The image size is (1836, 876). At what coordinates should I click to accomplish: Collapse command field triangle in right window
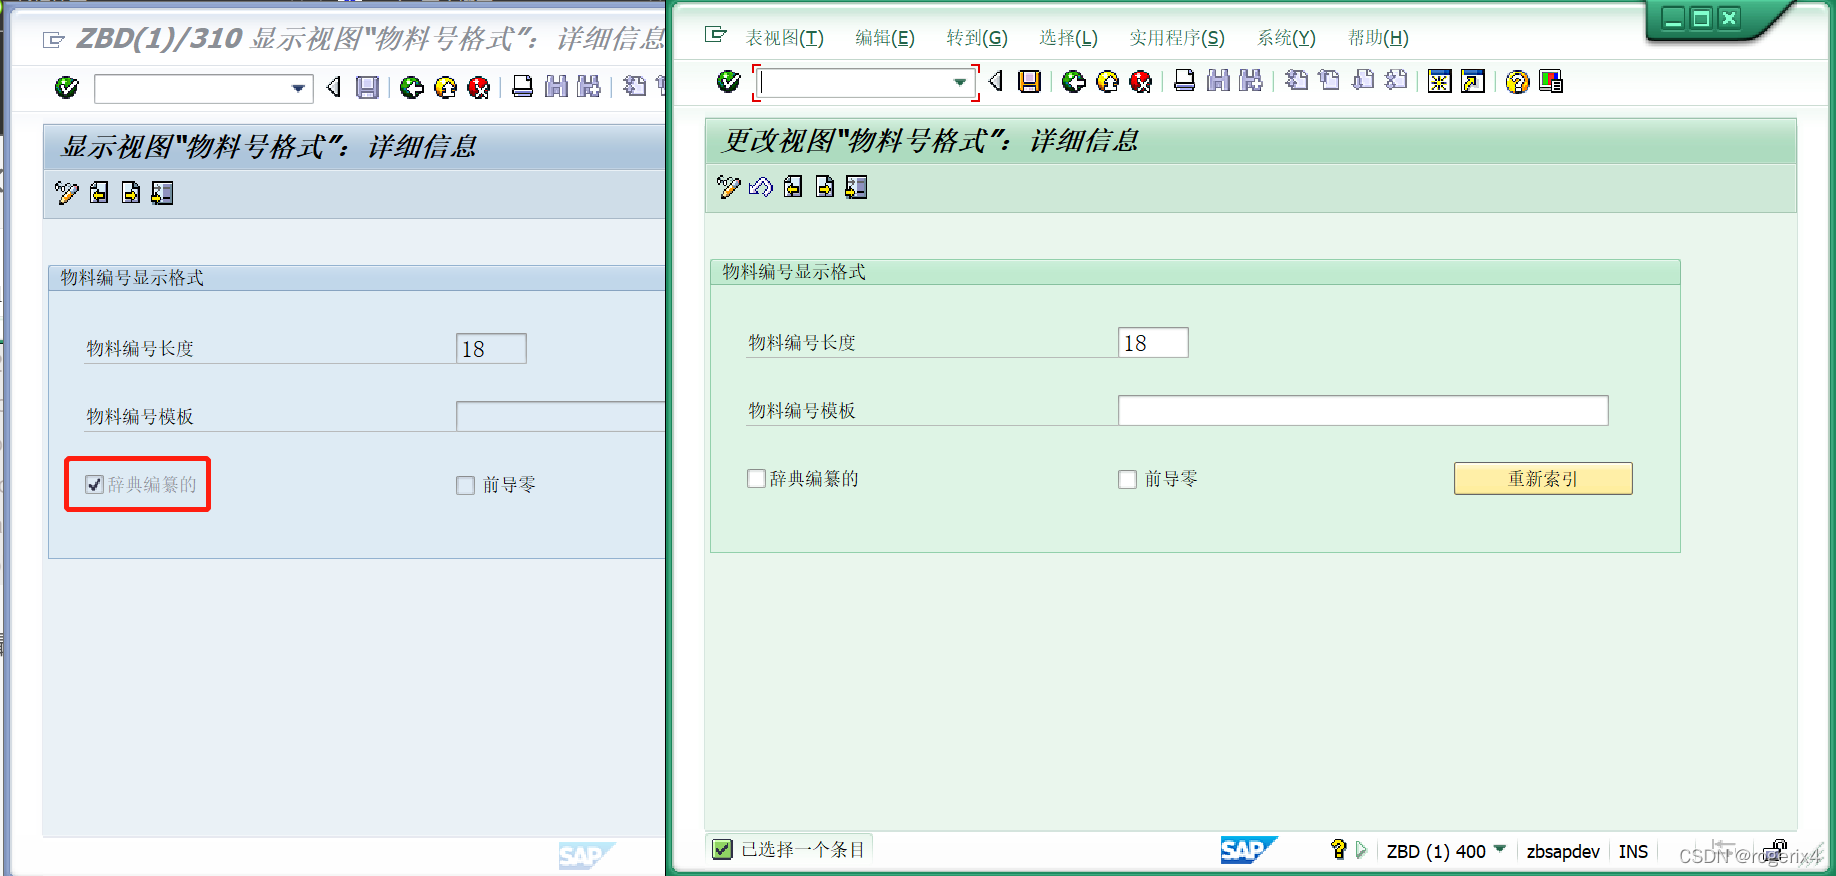[996, 81]
